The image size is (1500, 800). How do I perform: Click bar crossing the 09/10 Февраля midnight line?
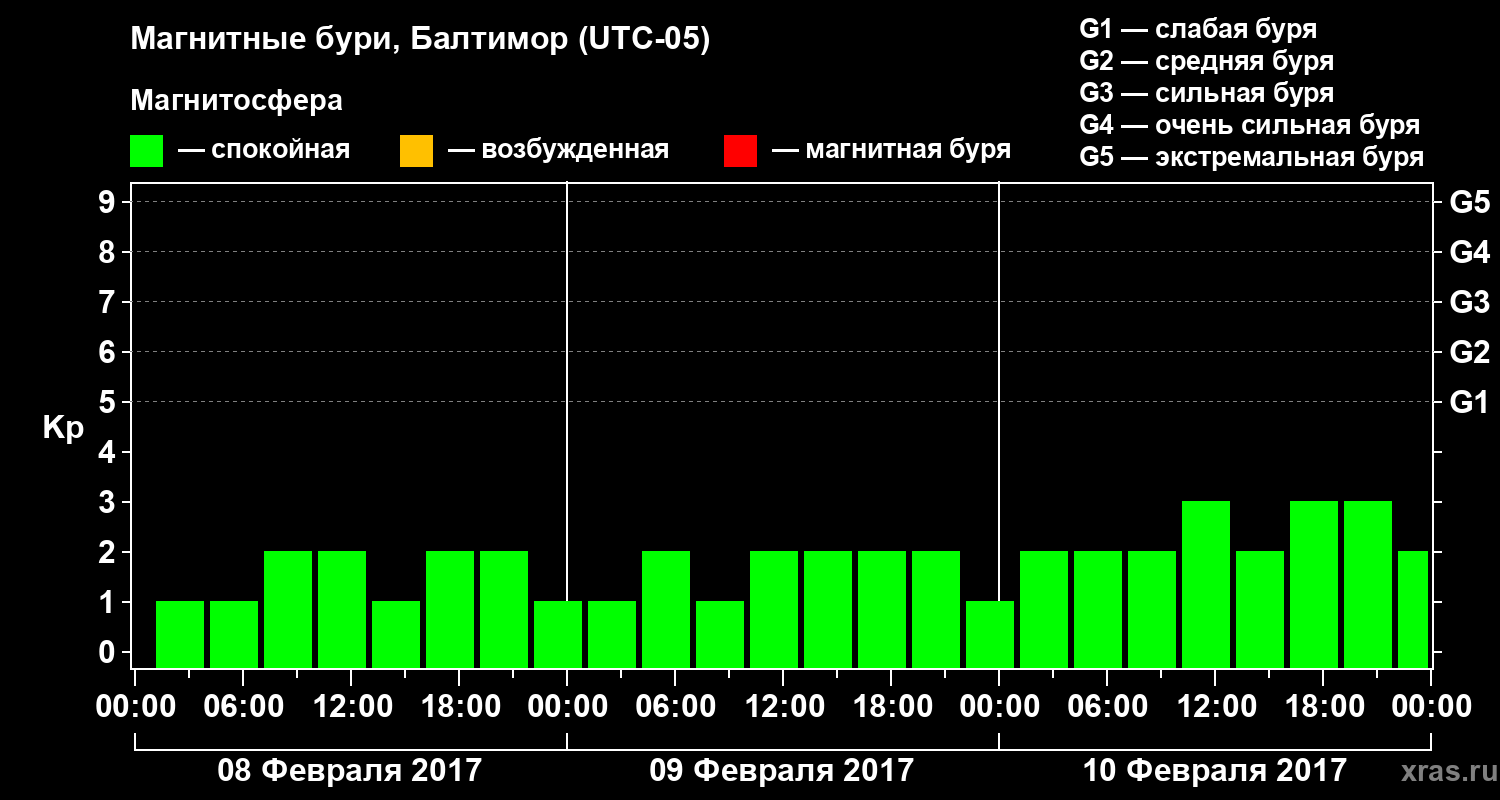(990, 634)
